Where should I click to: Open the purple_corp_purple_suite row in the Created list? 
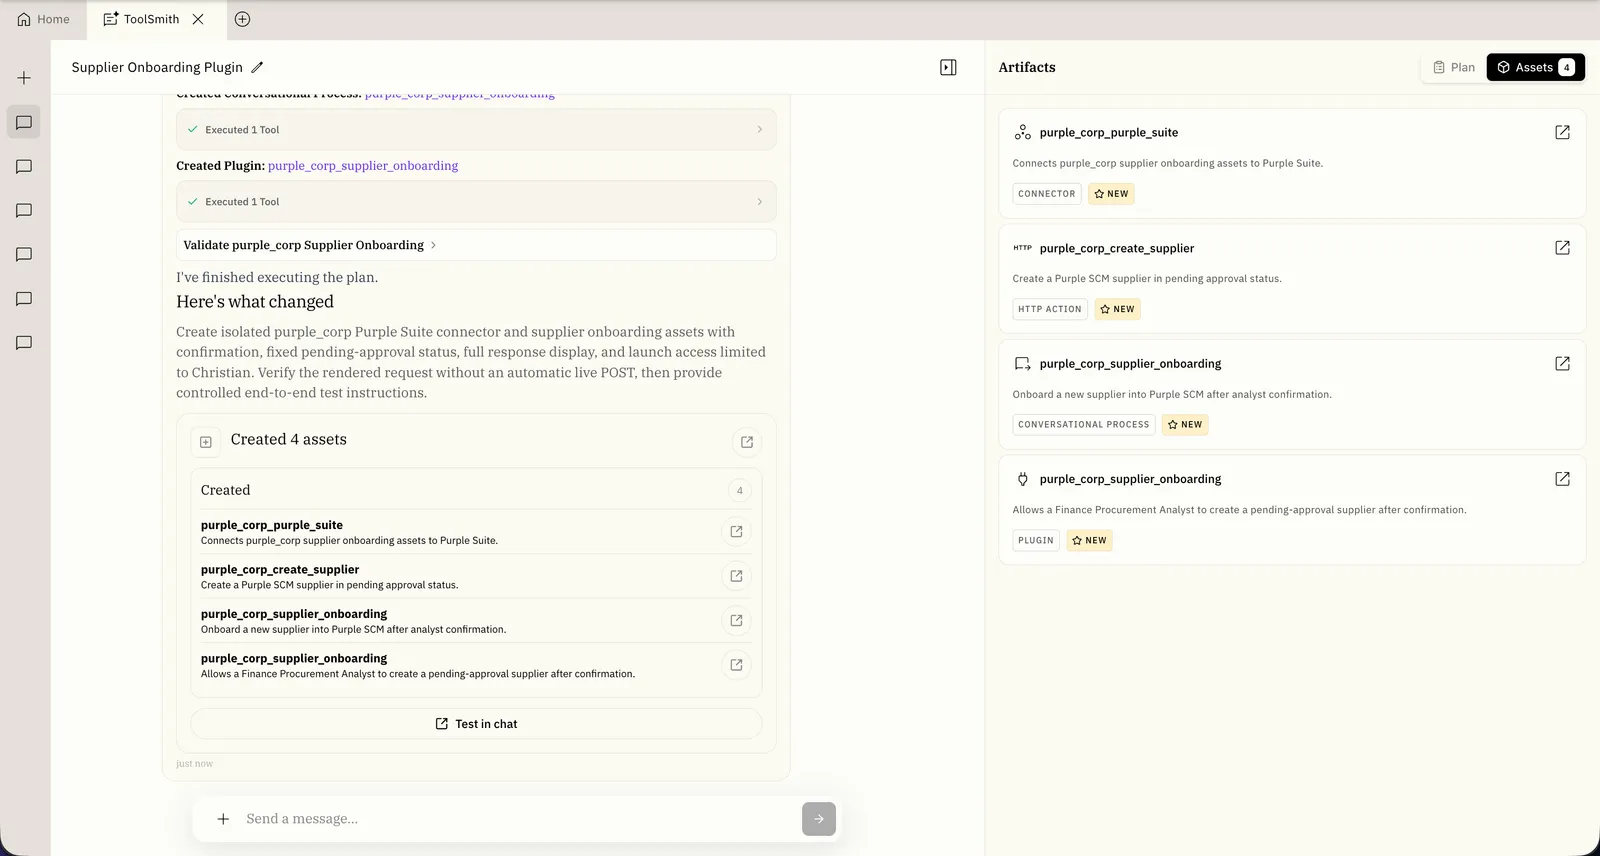point(736,532)
